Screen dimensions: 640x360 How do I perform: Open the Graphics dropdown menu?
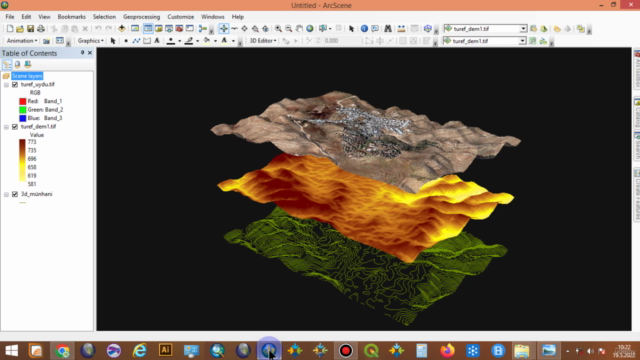pos(91,41)
